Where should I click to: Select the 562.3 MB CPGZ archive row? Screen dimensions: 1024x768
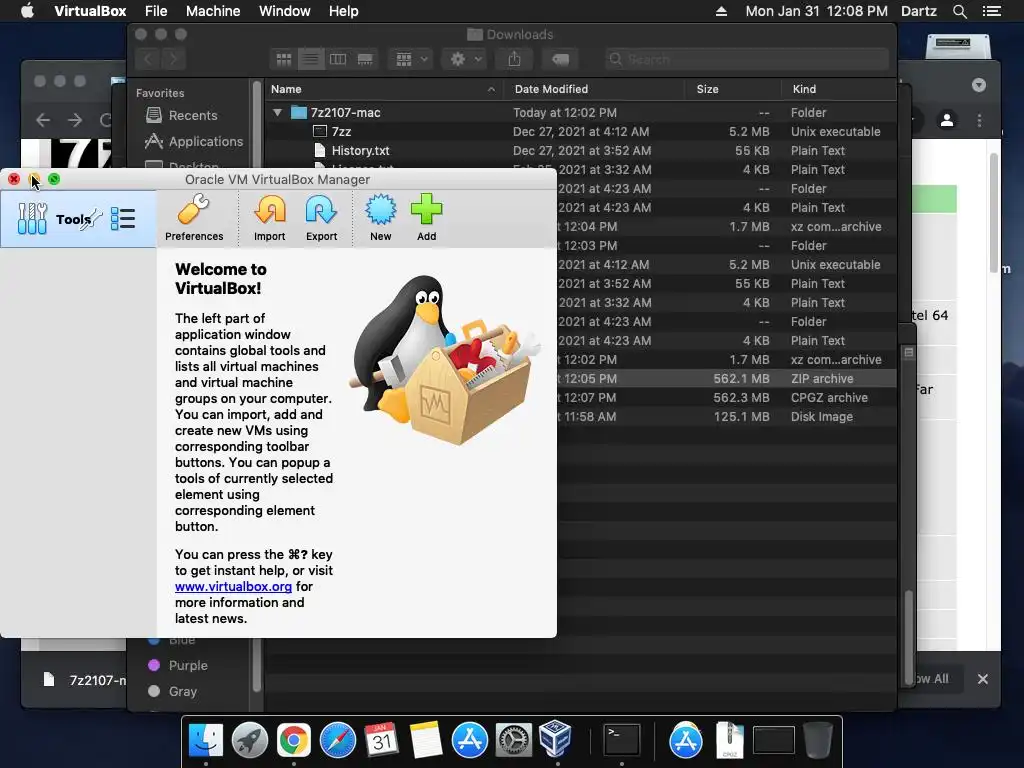click(726, 398)
